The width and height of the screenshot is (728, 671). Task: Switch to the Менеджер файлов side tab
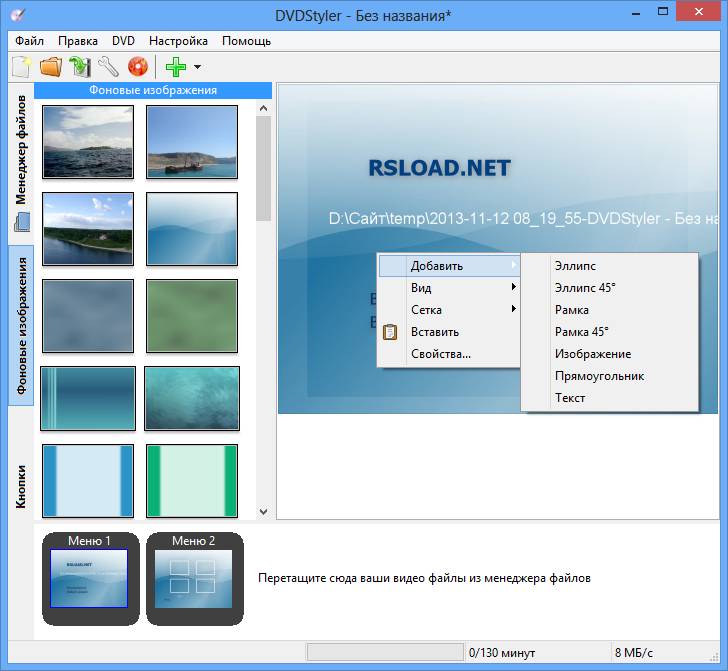21,163
